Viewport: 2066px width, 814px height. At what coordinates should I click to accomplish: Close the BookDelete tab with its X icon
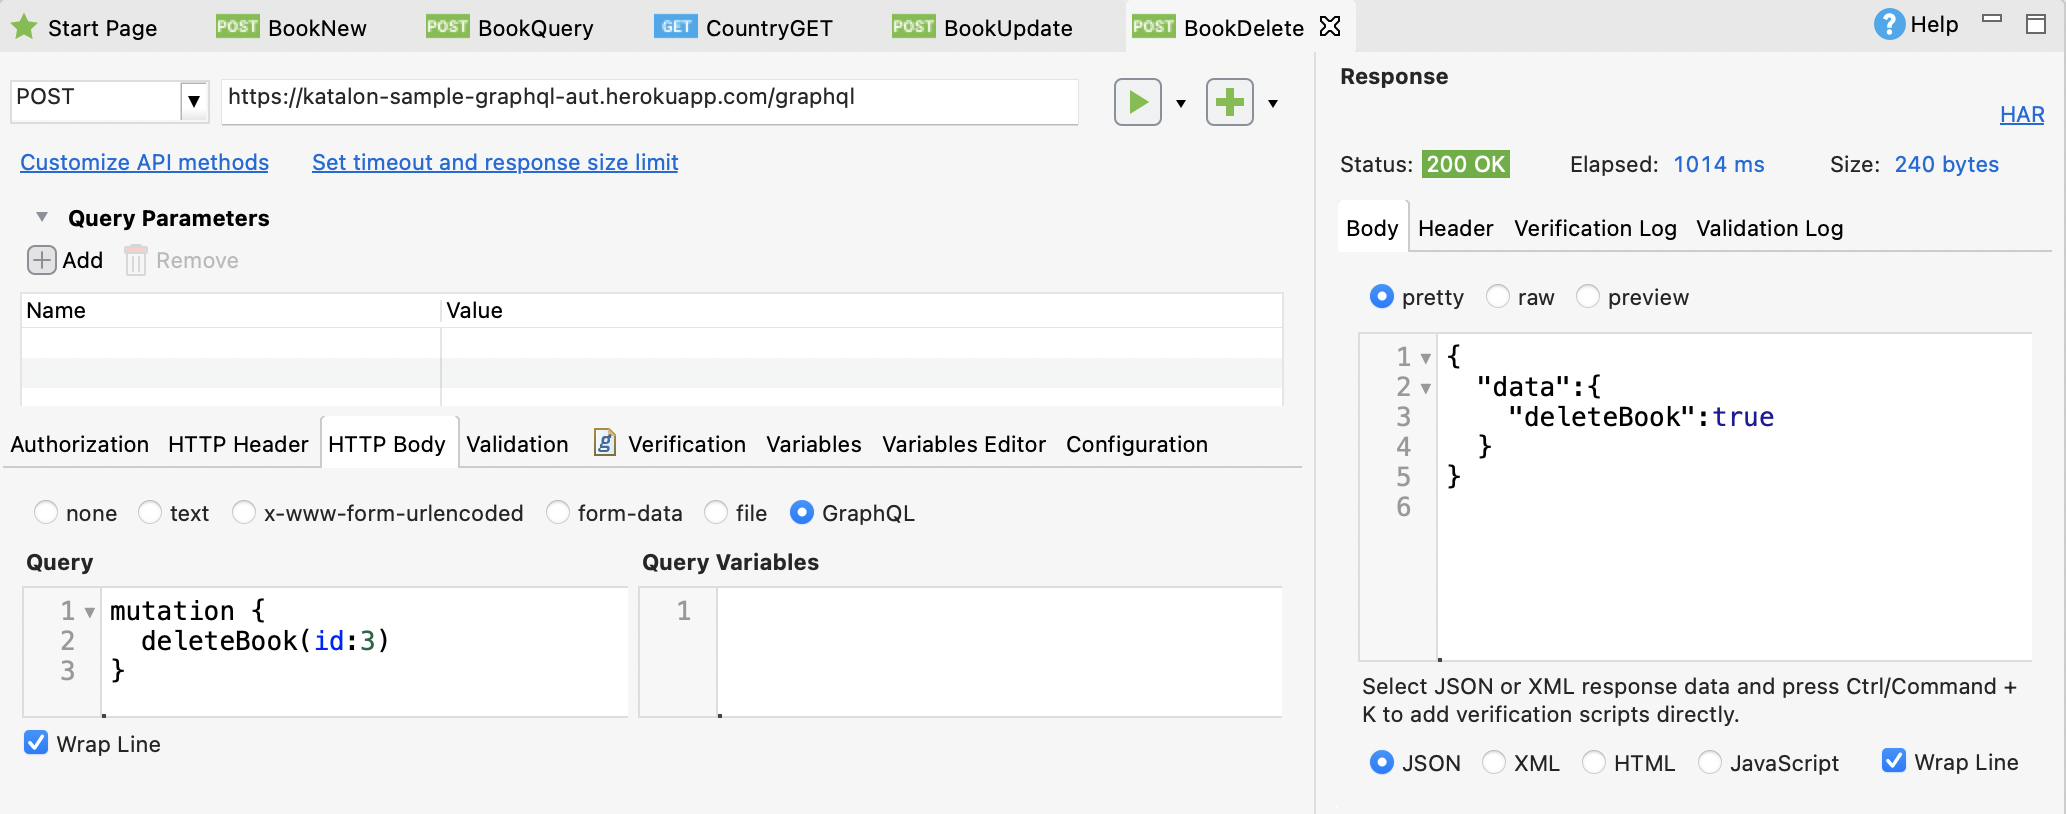1330,27
